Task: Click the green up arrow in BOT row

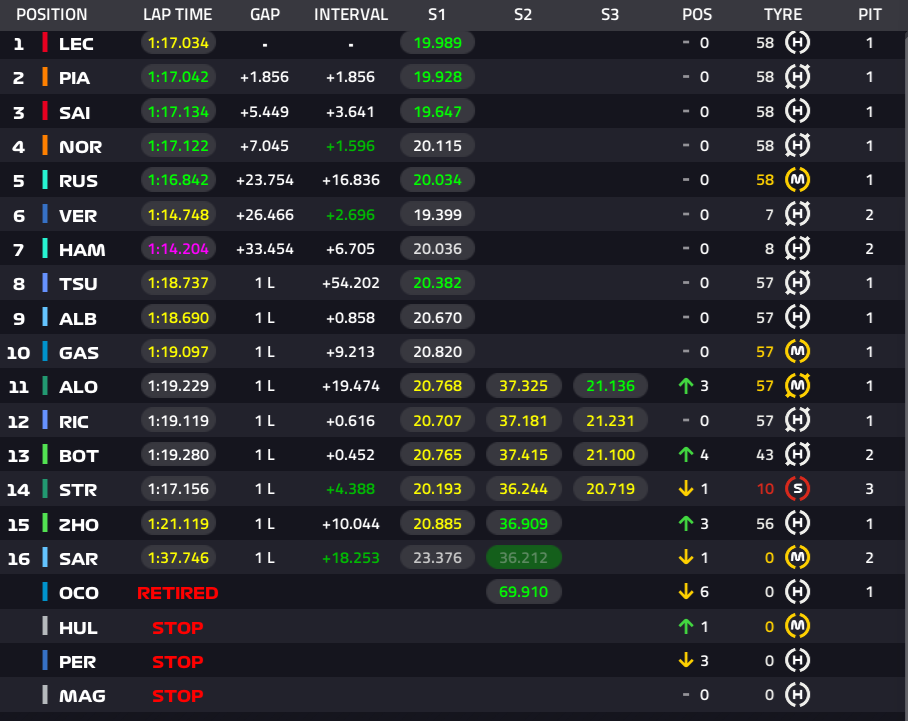Action: pyautogui.click(x=686, y=455)
